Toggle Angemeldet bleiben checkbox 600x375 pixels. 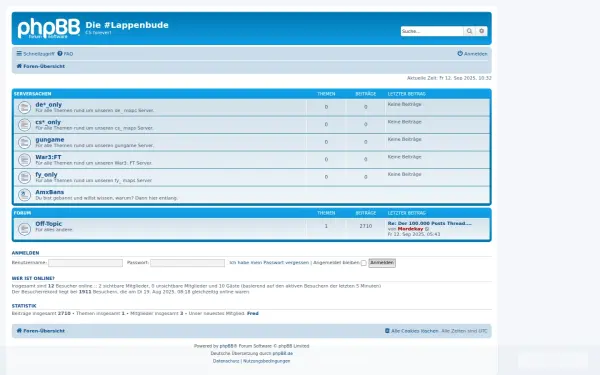tap(364, 263)
